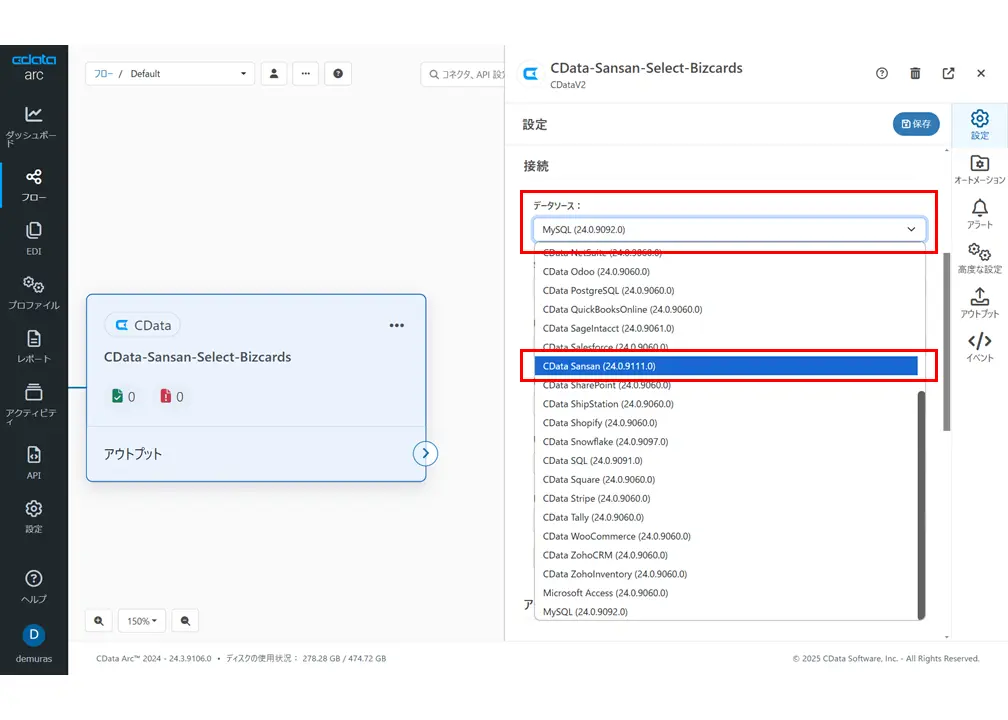Open the Dashboard page in the sidebar
The height and width of the screenshot is (720, 1008).
(33, 126)
